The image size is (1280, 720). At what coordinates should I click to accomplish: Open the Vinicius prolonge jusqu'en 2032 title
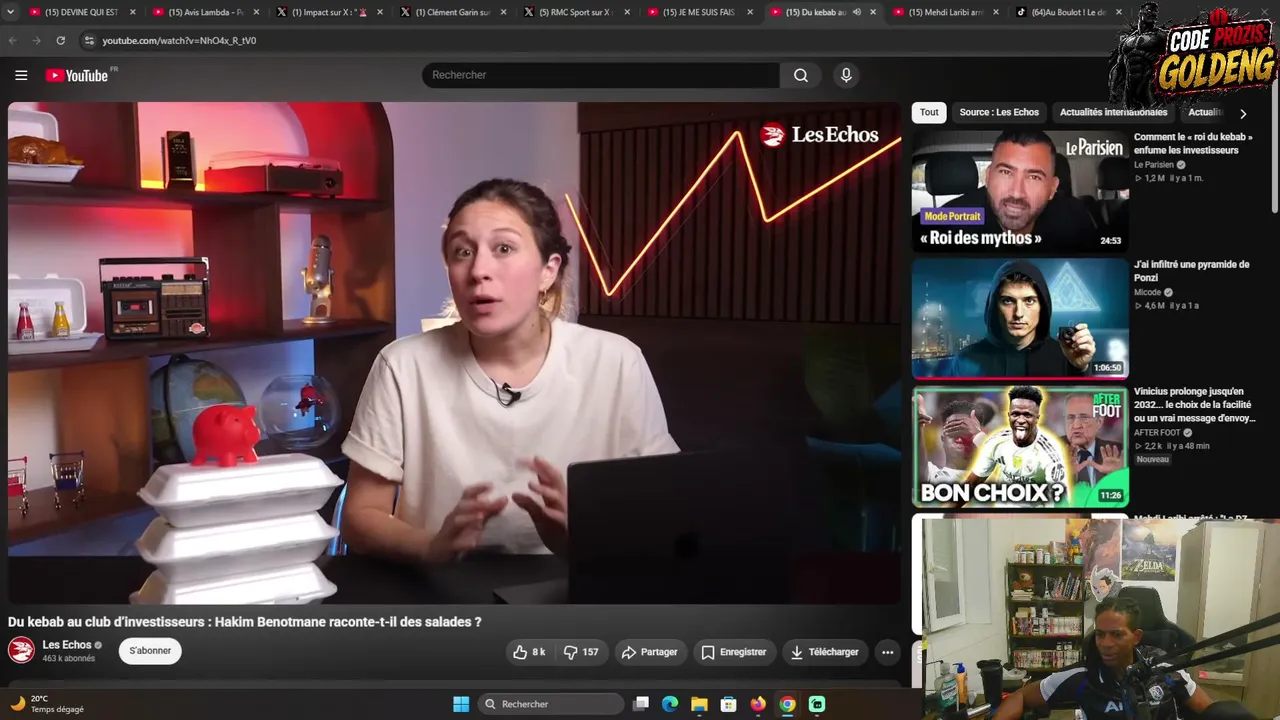point(1193,404)
